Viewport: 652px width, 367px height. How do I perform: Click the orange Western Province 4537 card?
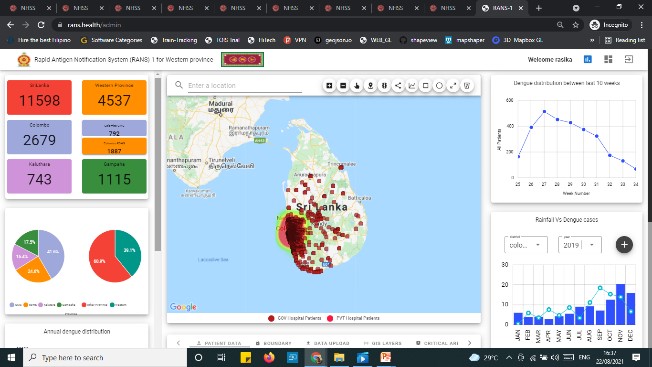click(114, 97)
